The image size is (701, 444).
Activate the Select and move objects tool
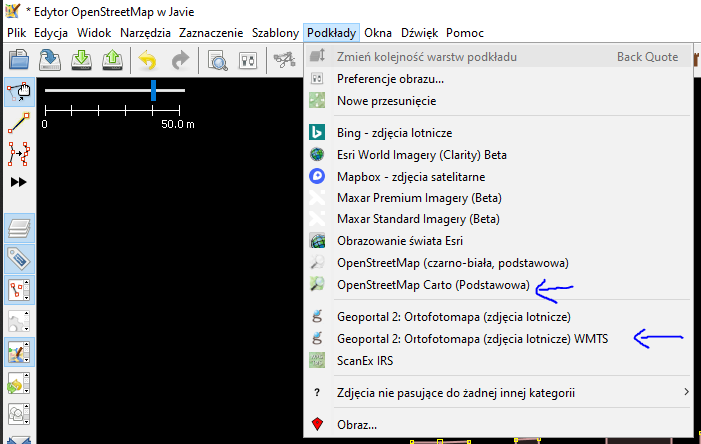point(19,92)
